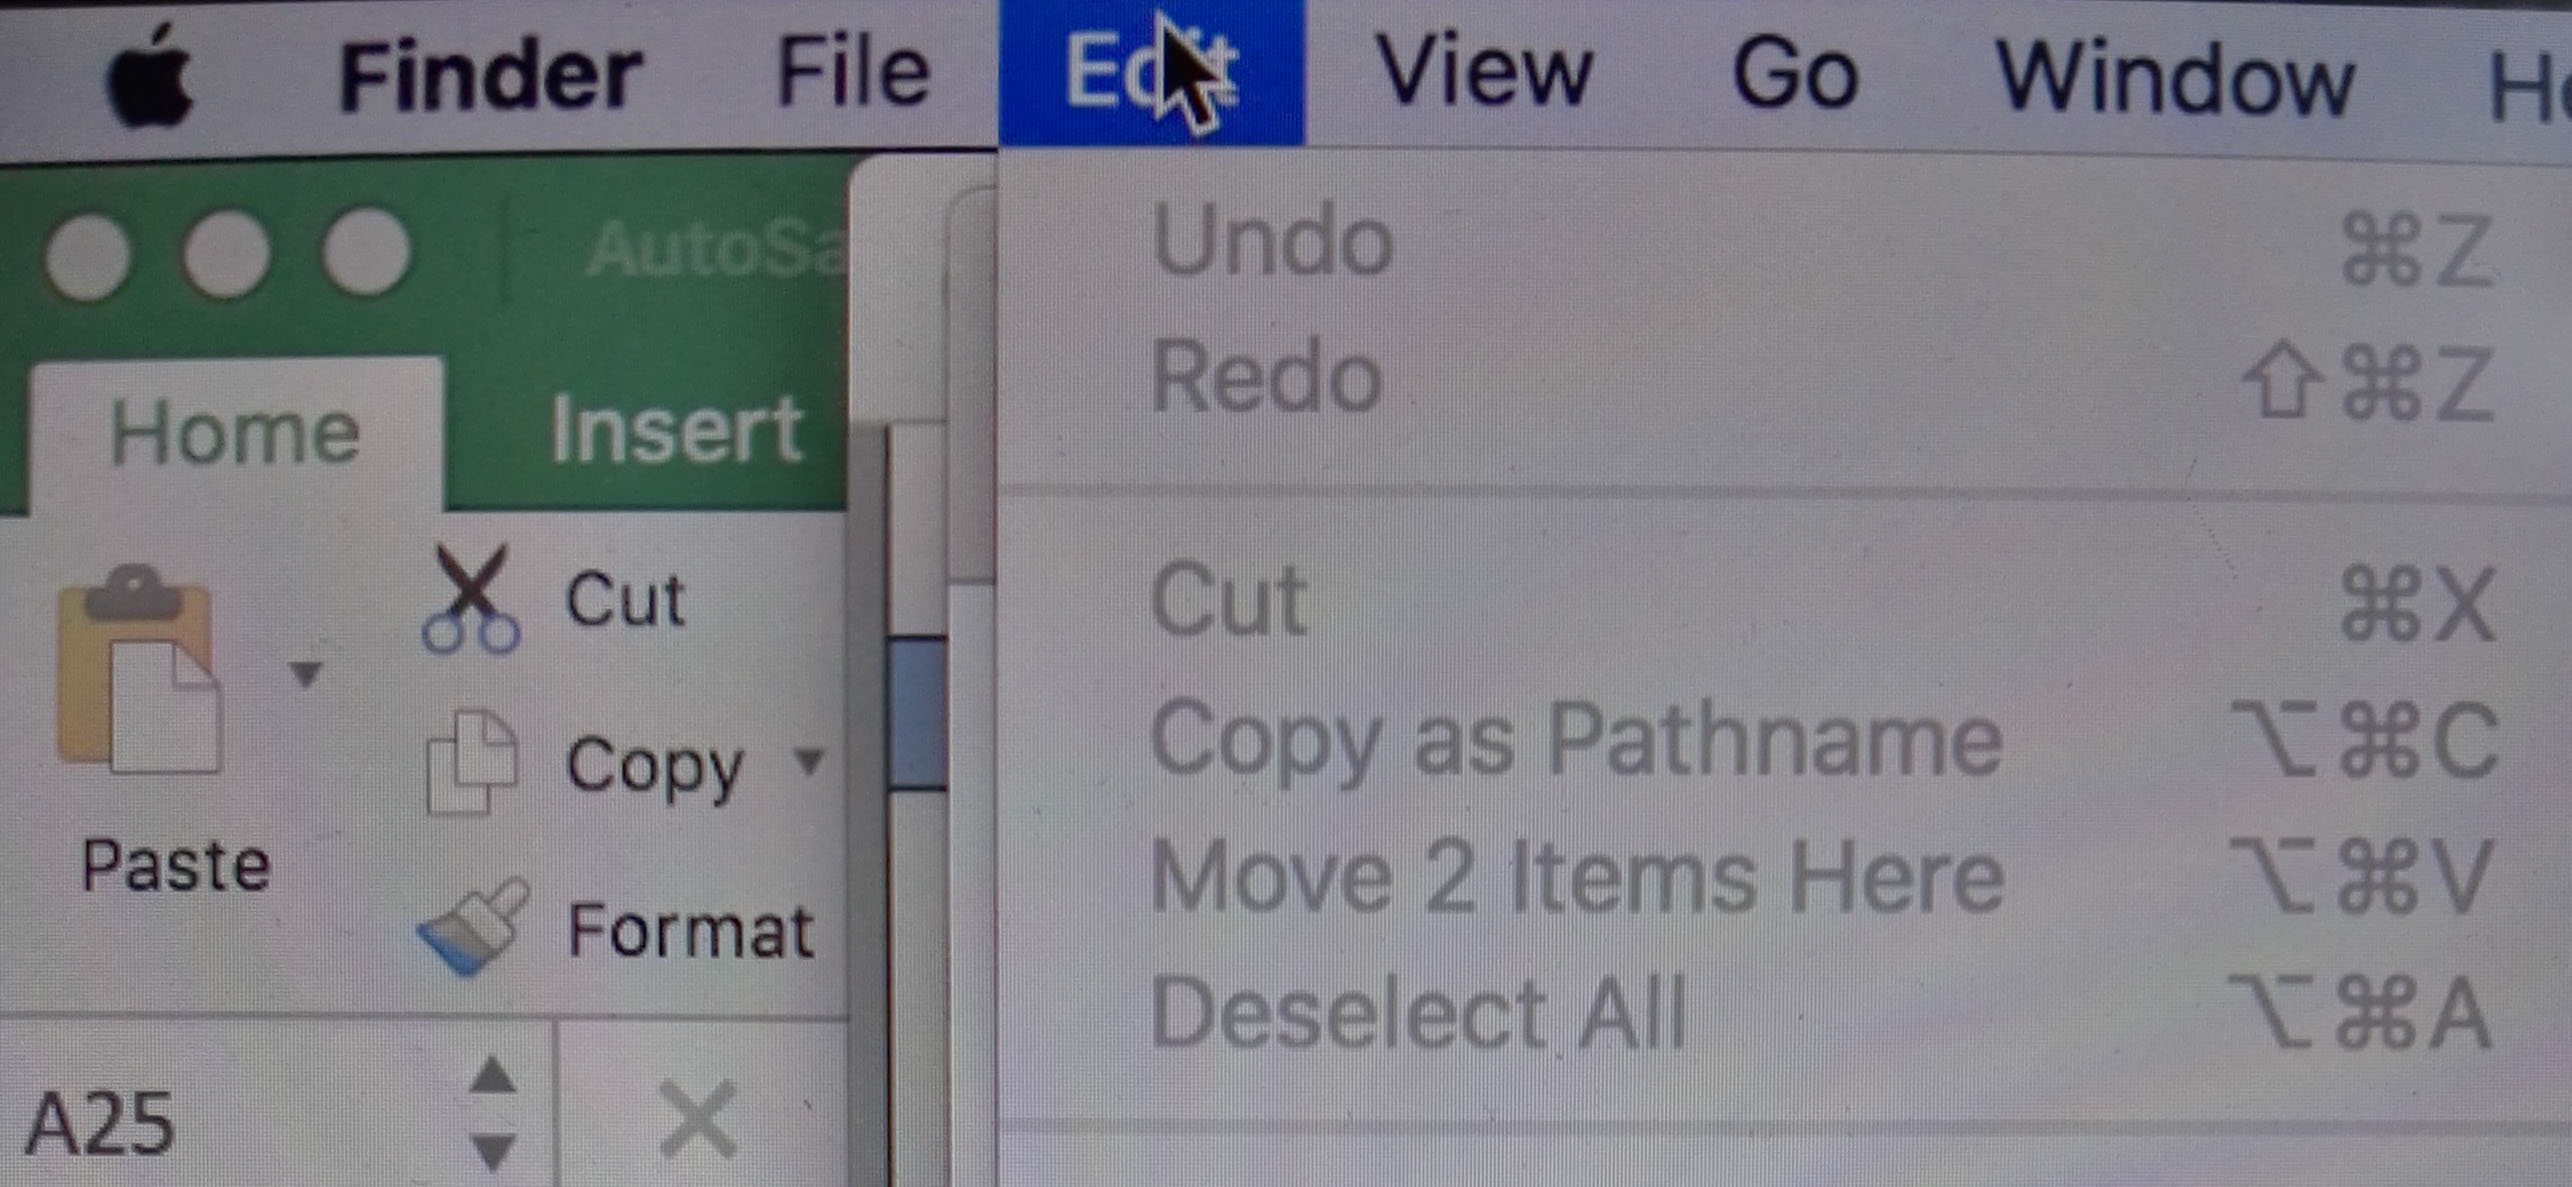Open the Go menu
This screenshot has height=1187, width=2572.
(1796, 74)
